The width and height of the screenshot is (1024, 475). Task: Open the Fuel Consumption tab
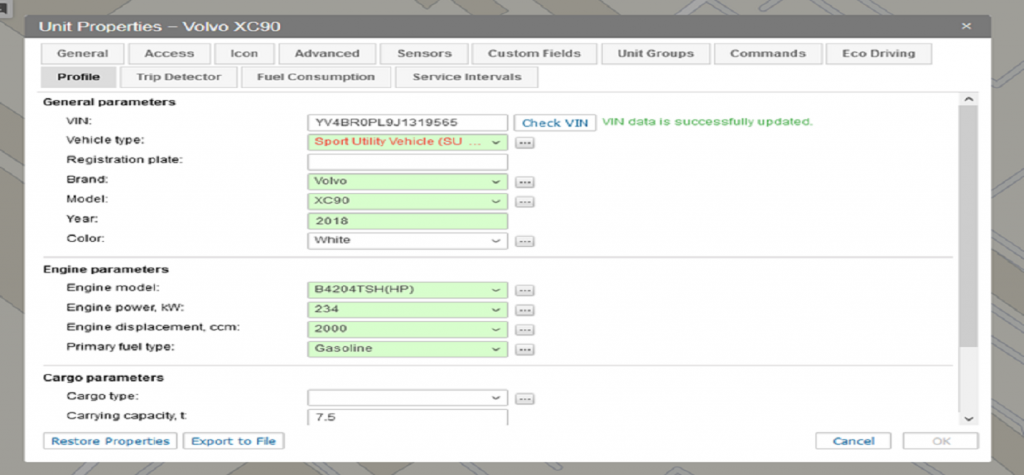(316, 76)
